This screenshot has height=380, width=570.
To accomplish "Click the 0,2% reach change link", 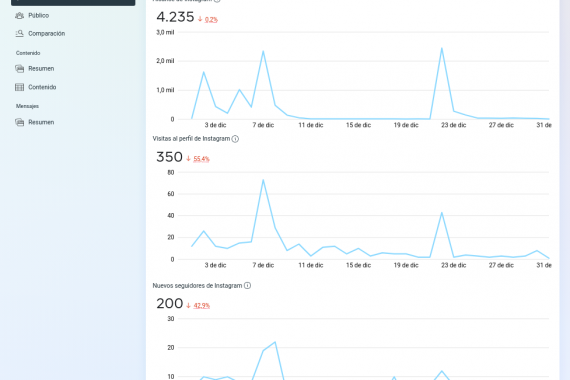I will pos(211,20).
